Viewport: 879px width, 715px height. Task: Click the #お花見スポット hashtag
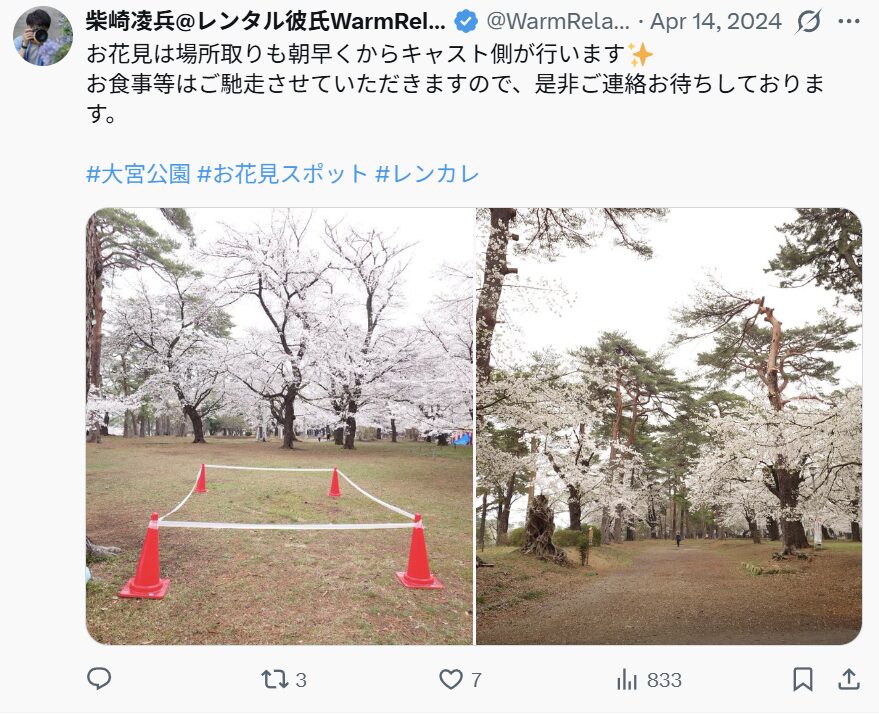(283, 174)
